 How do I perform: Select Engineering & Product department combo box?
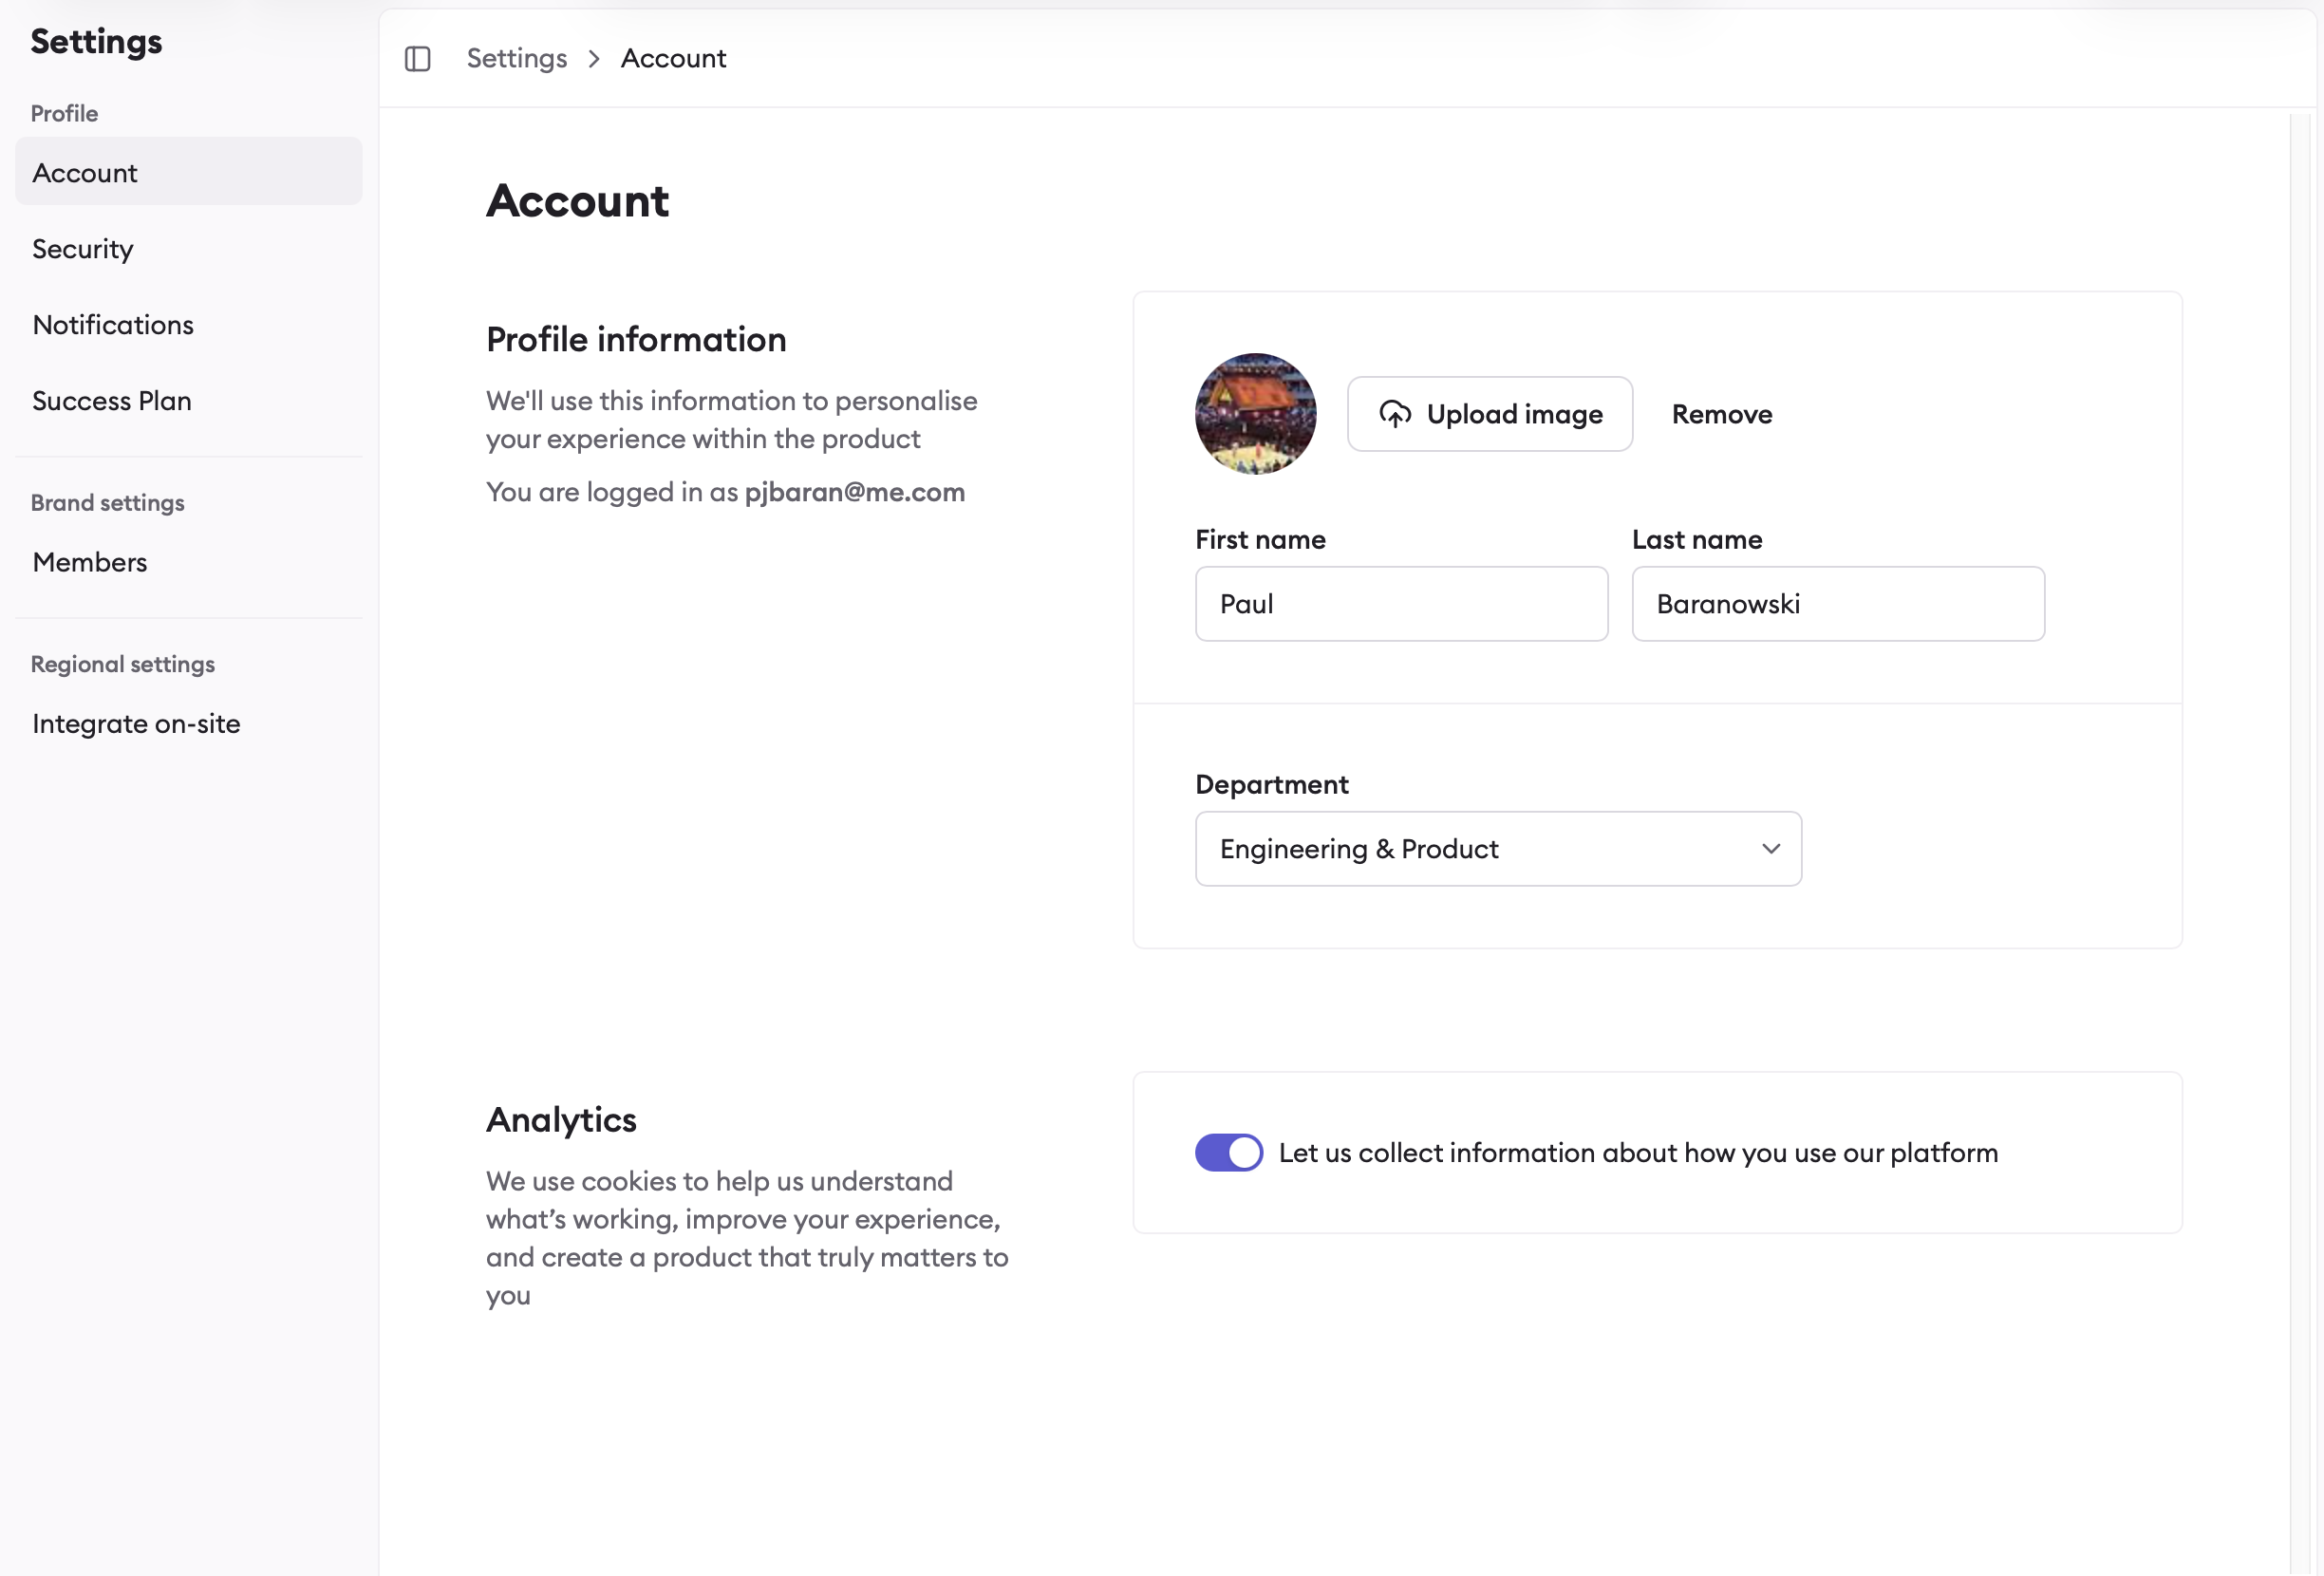1496,848
